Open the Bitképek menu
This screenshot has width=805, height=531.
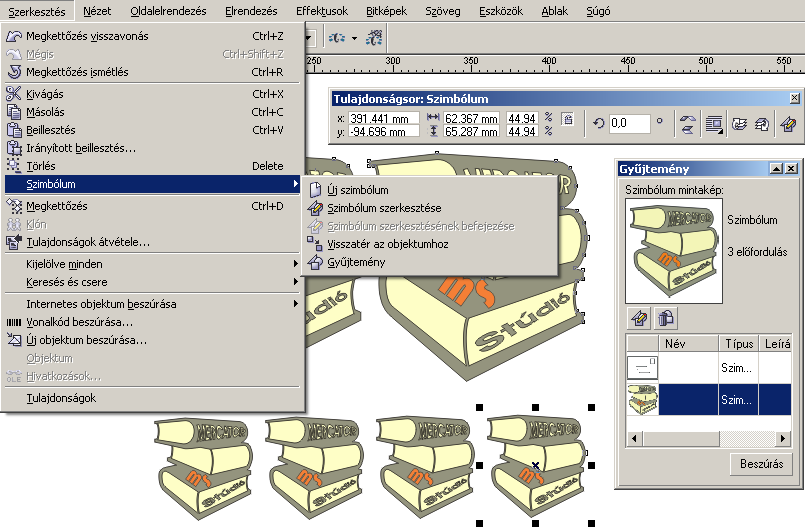point(387,11)
